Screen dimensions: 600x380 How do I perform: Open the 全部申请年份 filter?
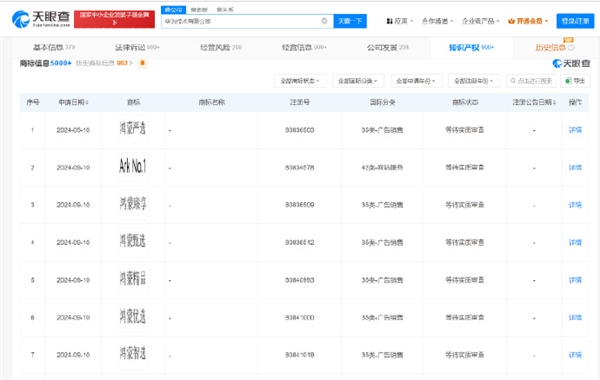click(416, 81)
